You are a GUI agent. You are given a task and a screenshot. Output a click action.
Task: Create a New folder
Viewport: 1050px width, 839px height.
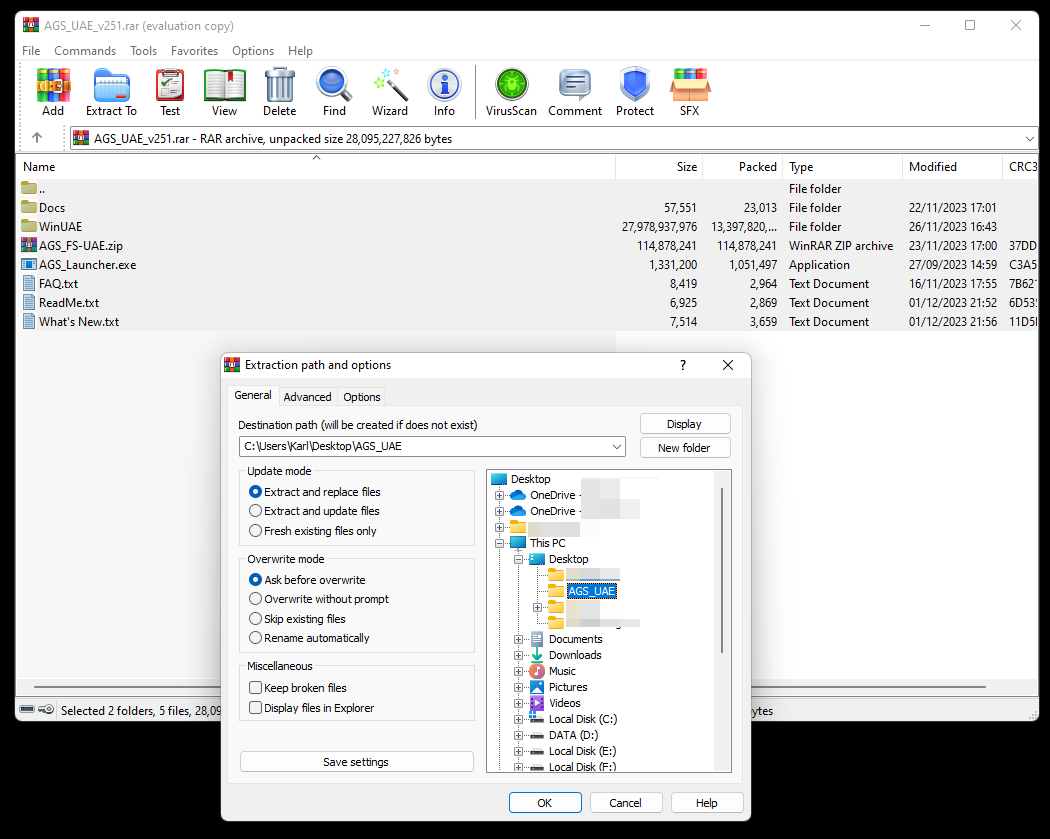[x=684, y=448]
